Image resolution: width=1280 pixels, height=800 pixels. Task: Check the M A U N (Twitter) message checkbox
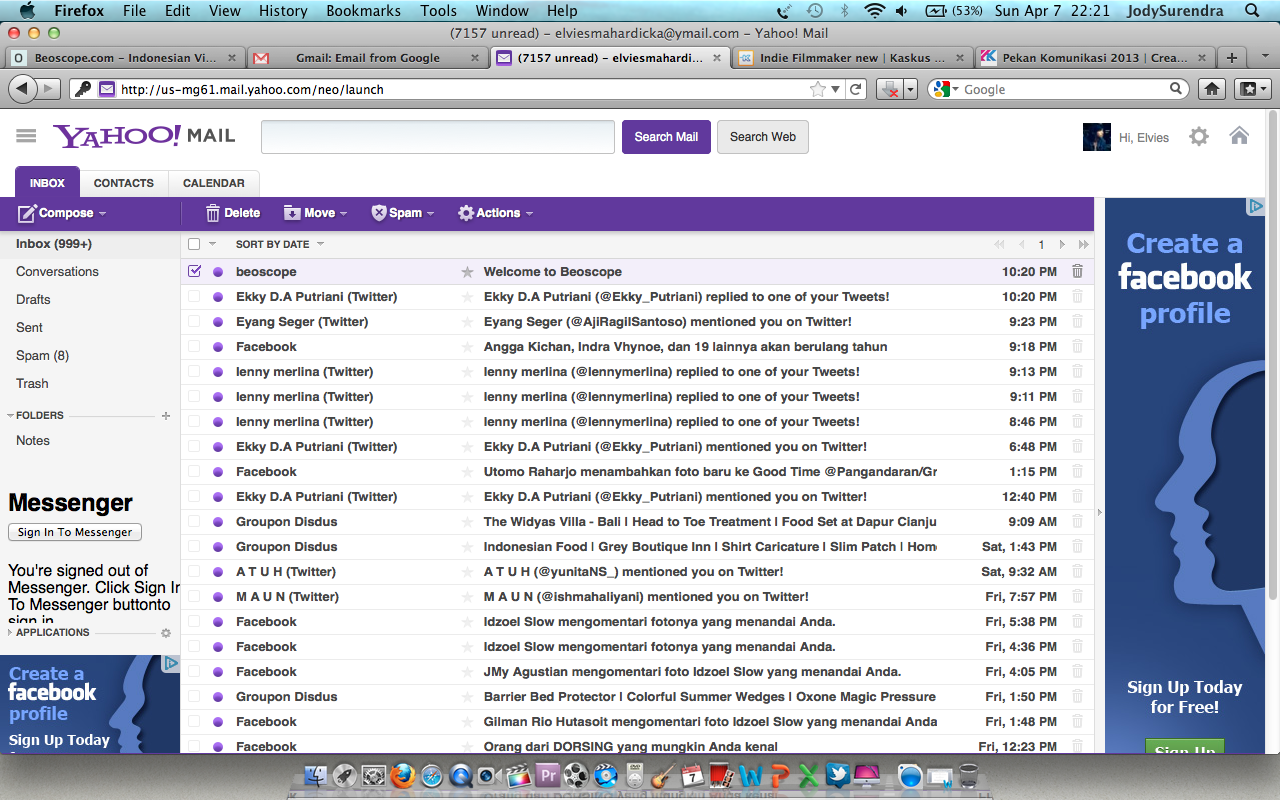(x=194, y=597)
